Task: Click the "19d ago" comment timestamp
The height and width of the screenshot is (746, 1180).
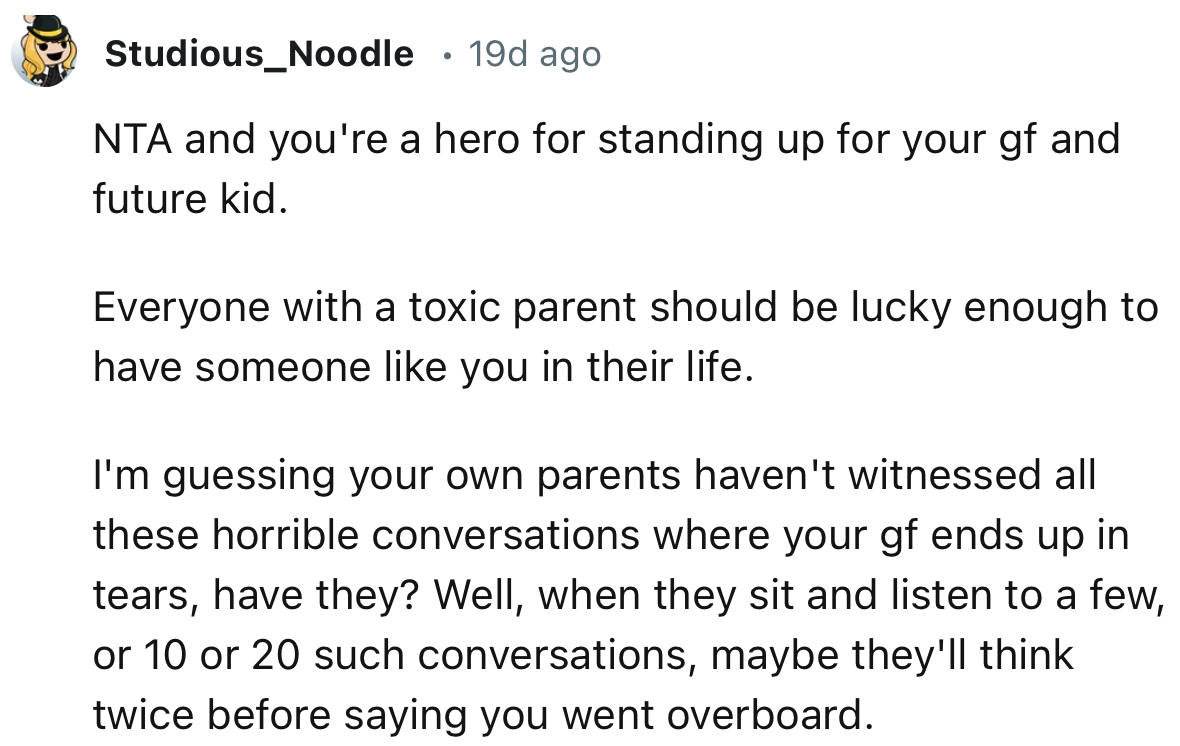Action: [535, 54]
